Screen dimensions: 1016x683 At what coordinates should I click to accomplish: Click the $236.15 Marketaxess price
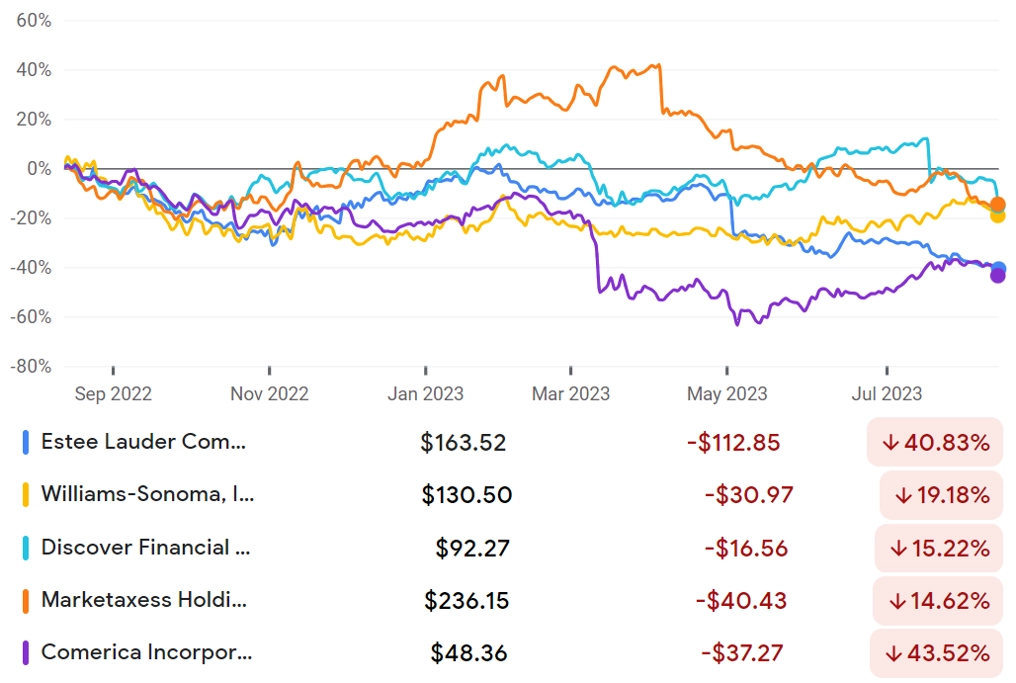pyautogui.click(x=467, y=601)
